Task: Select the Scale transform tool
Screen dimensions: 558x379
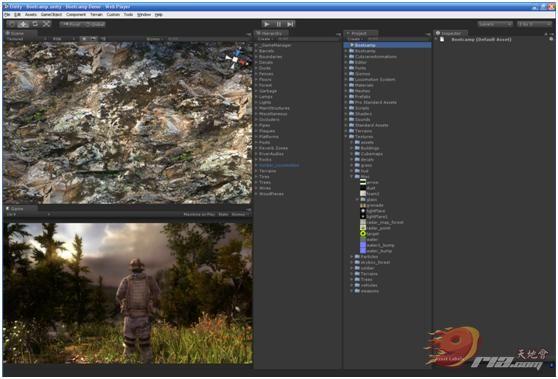Action: (x=46, y=24)
